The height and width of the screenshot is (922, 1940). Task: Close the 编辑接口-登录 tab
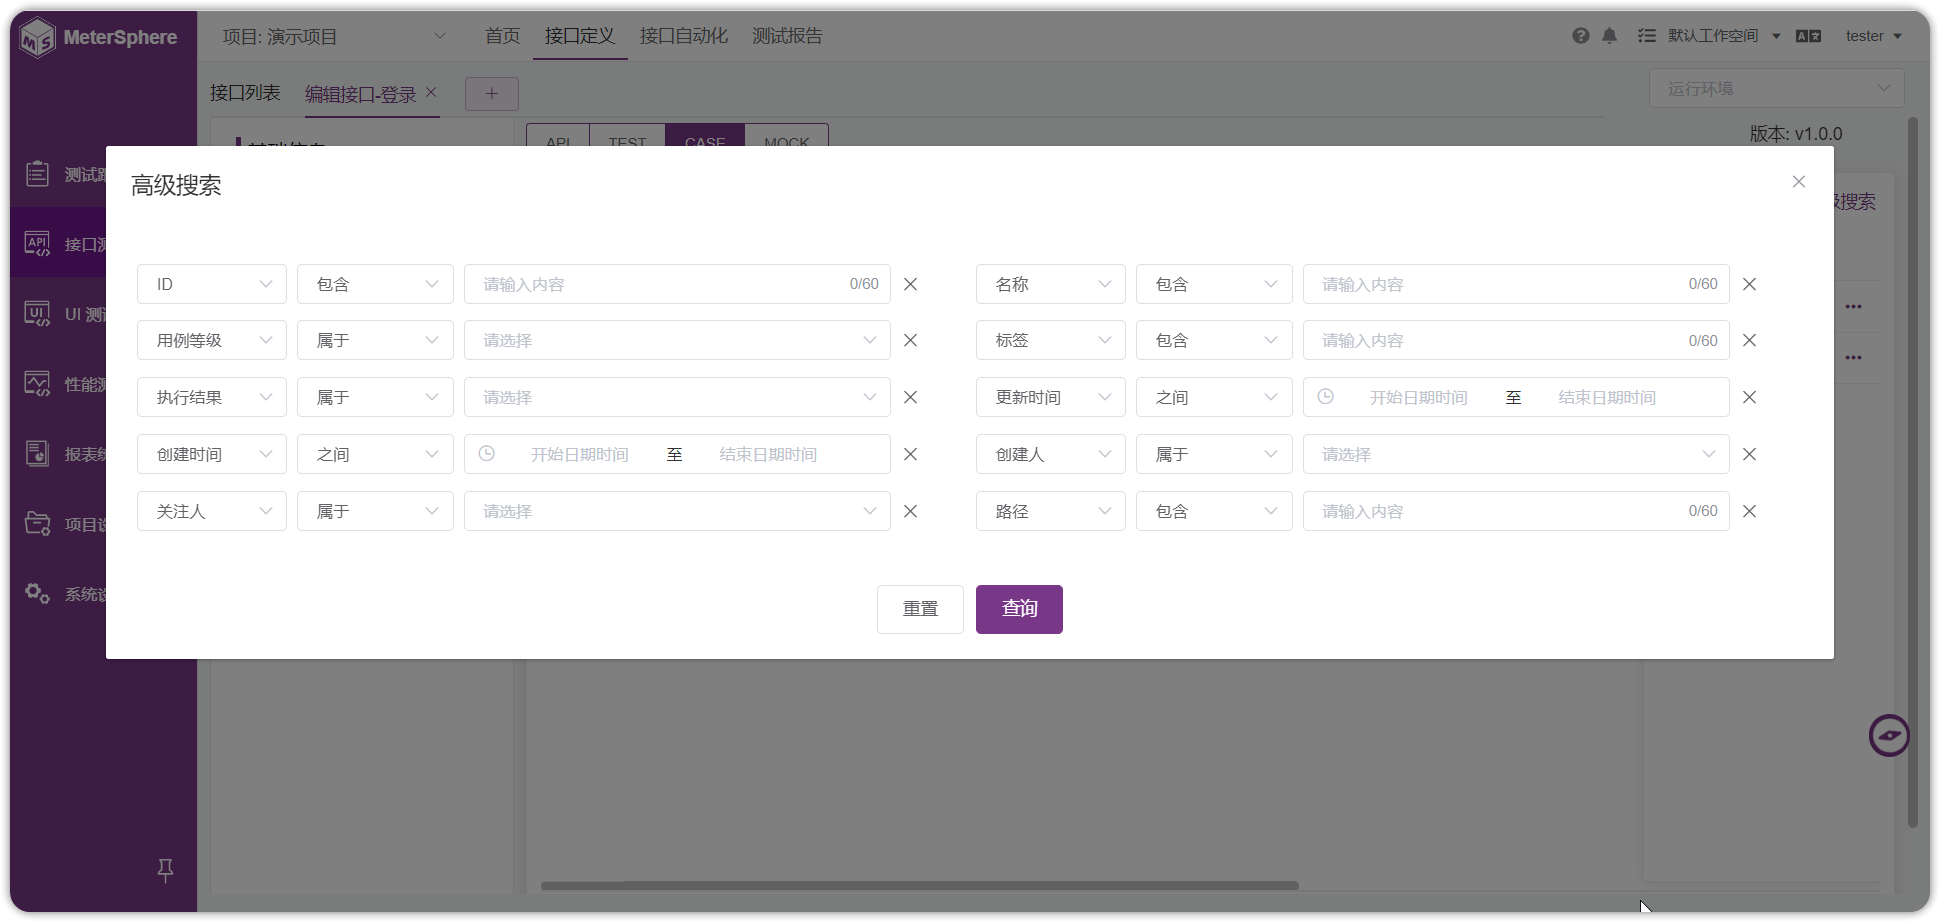pyautogui.click(x=432, y=92)
